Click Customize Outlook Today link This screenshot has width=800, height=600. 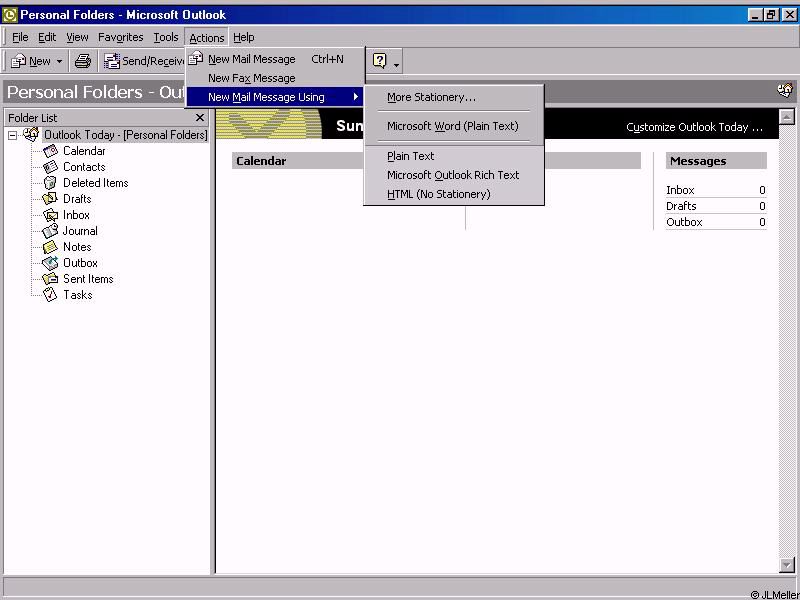694,127
